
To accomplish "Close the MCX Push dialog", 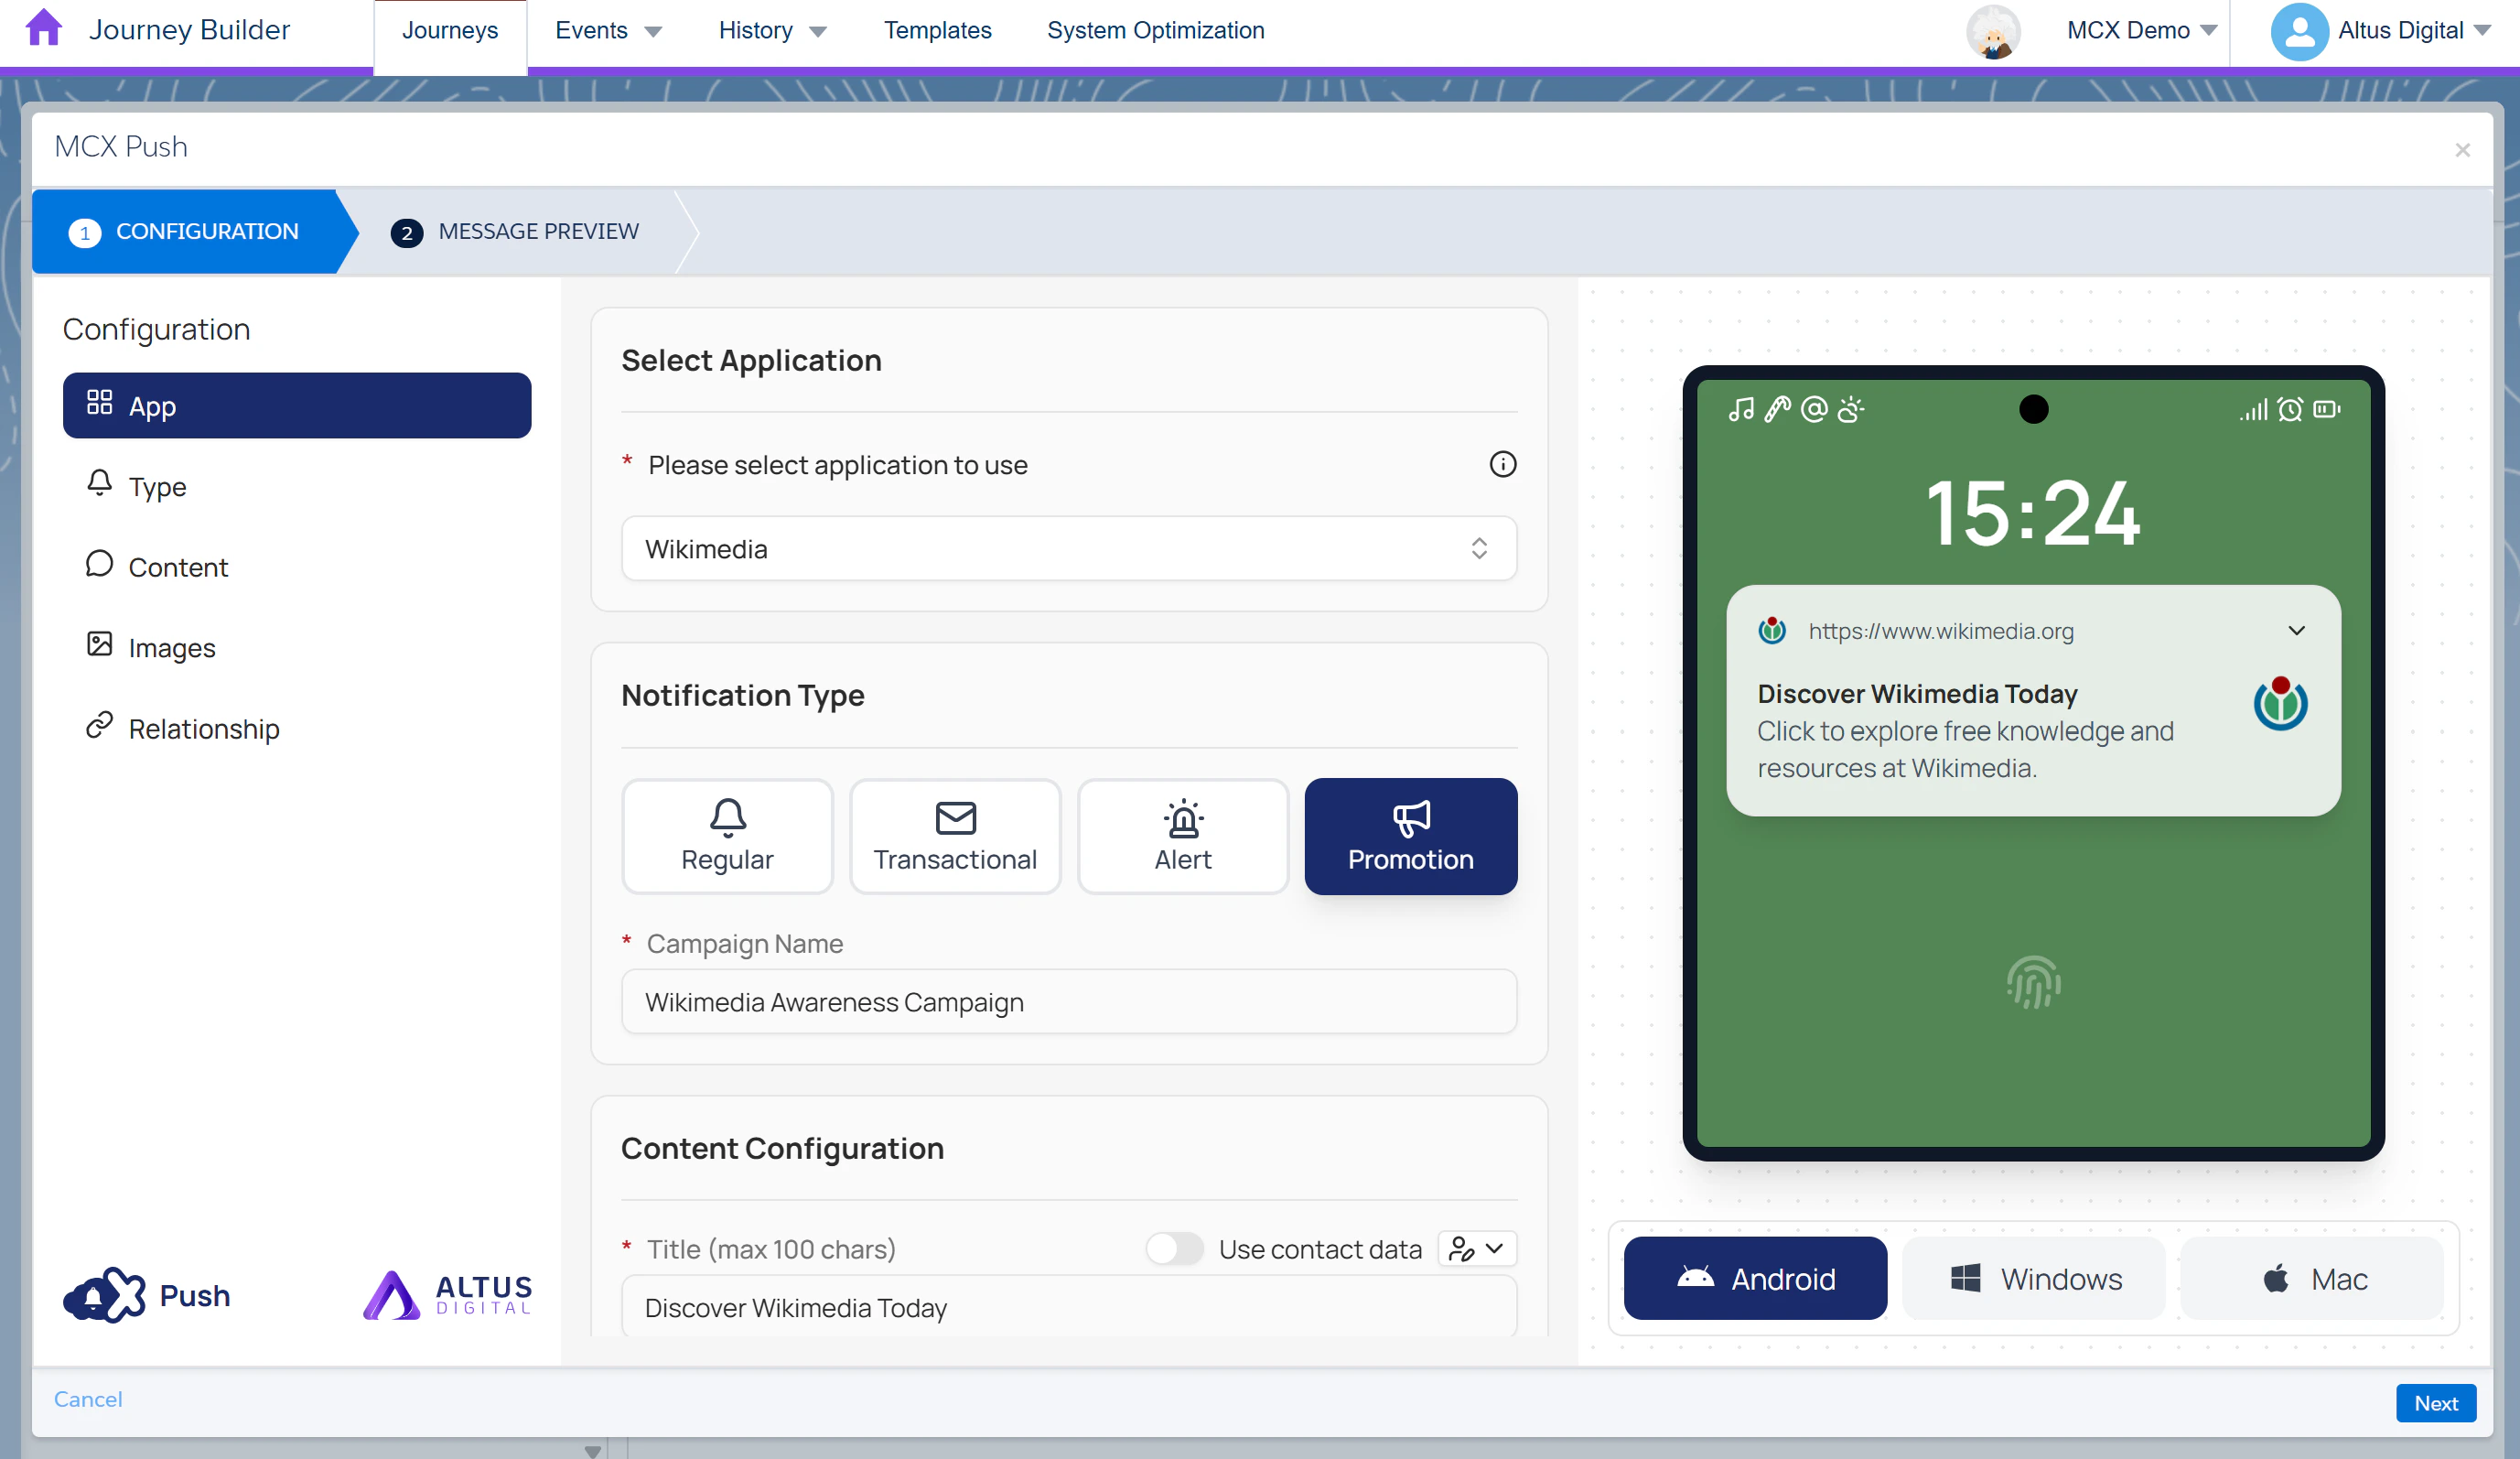I will [2462, 150].
